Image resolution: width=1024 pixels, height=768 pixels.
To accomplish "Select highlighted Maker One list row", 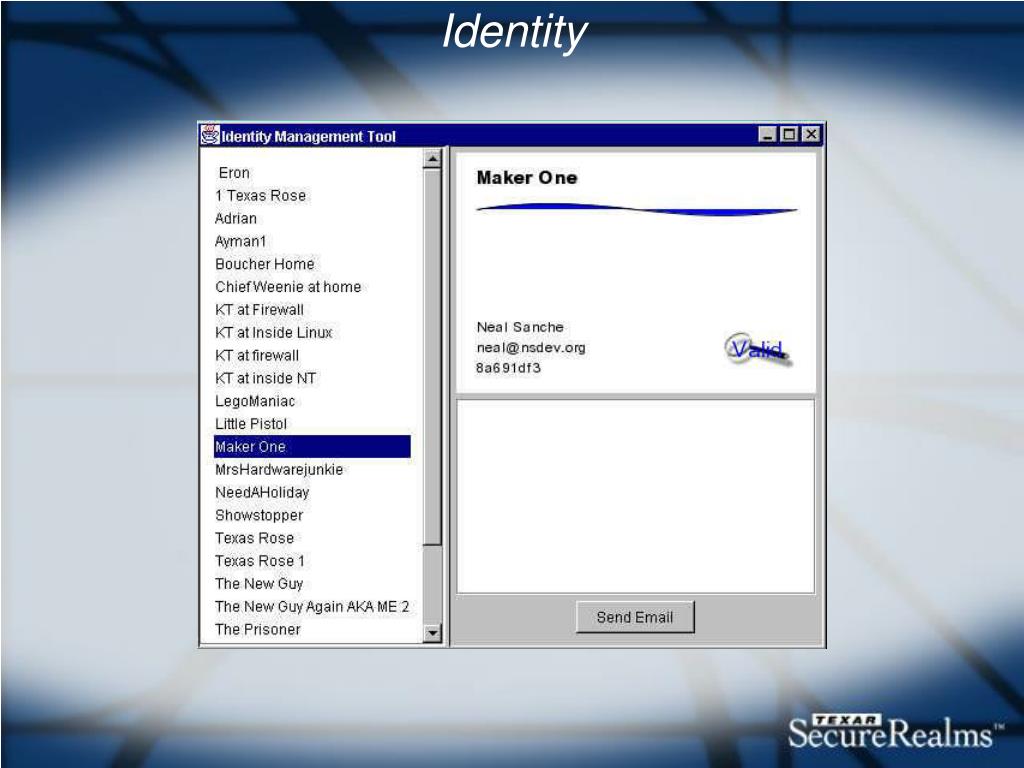I will click(312, 447).
